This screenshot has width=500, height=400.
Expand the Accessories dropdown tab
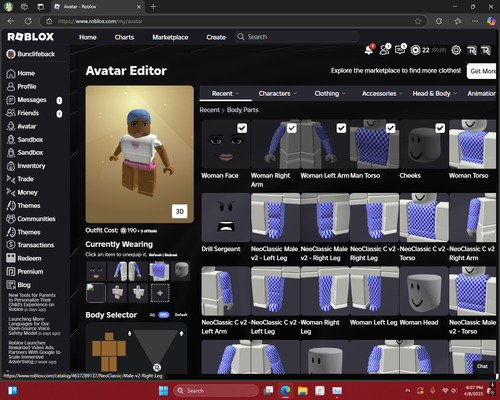point(382,94)
